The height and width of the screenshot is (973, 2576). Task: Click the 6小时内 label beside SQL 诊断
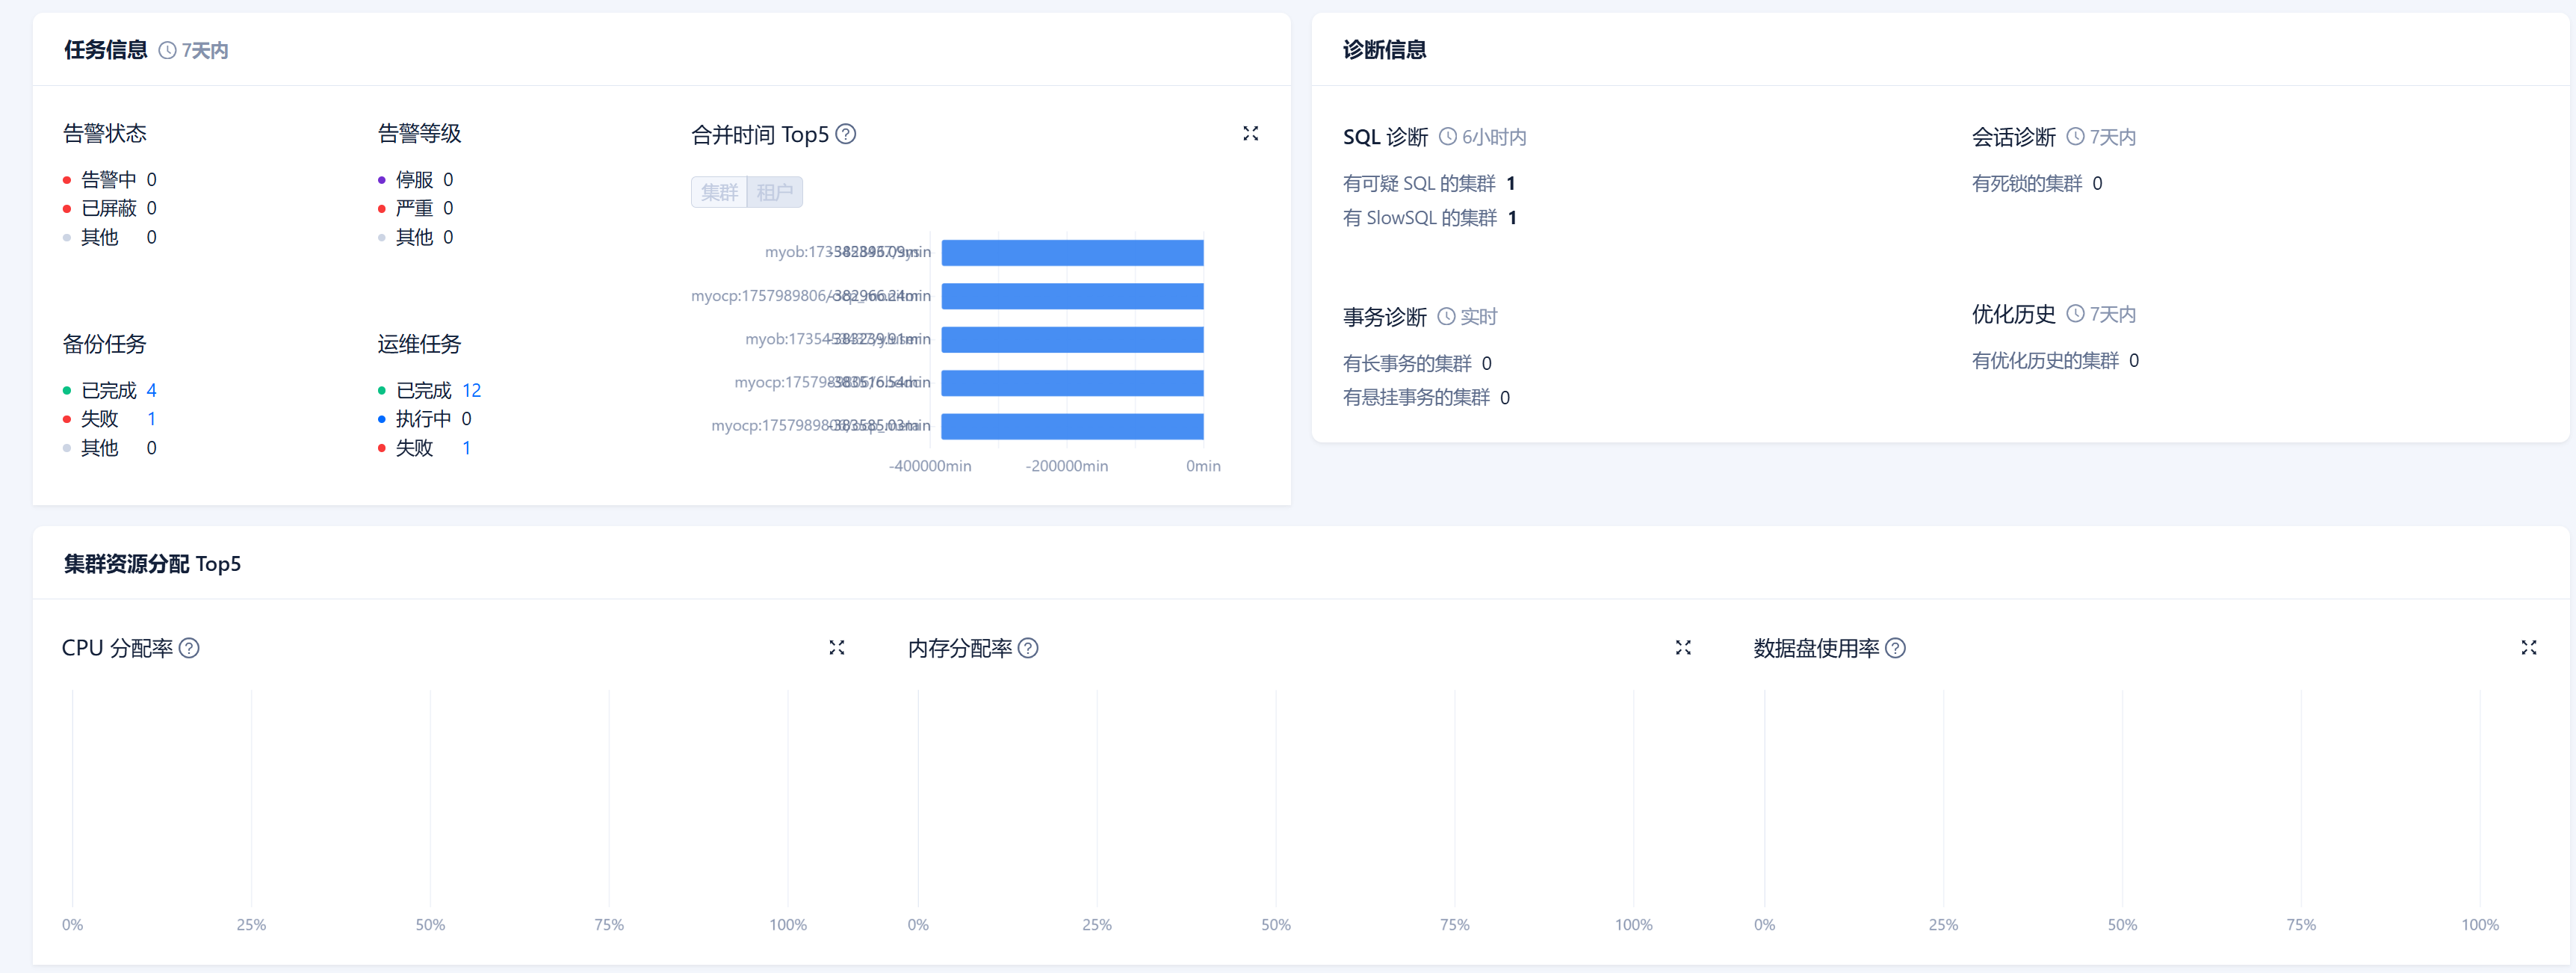1494,137
